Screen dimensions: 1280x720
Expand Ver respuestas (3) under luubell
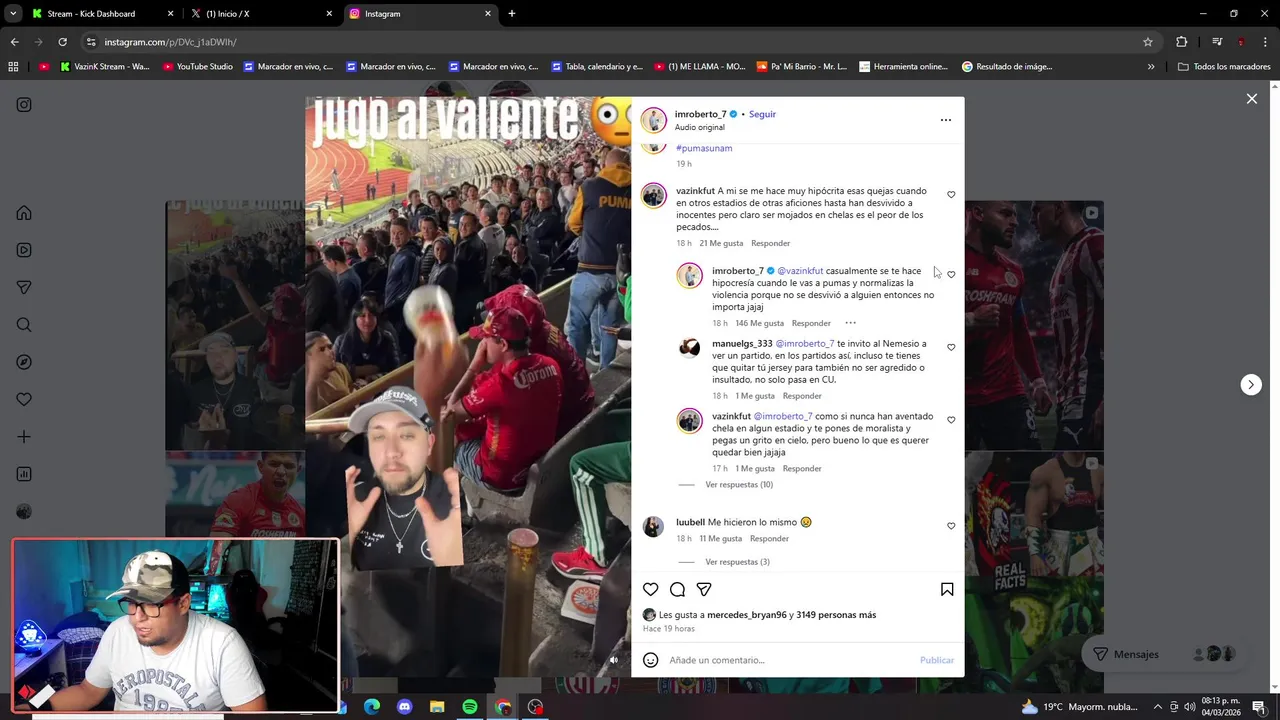tap(737, 562)
